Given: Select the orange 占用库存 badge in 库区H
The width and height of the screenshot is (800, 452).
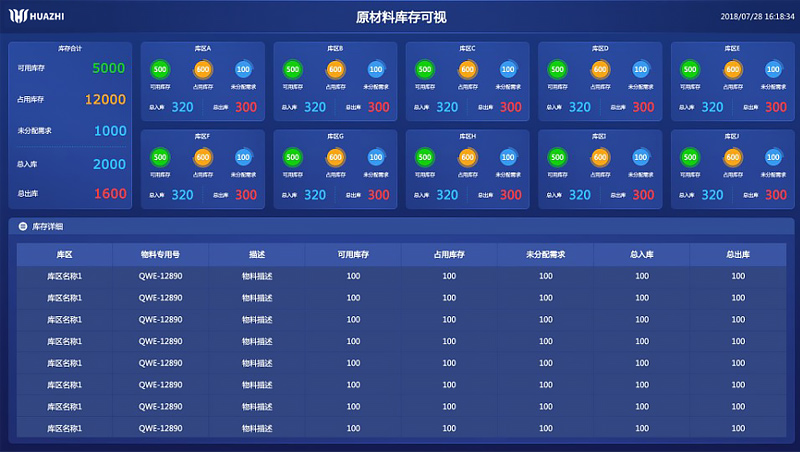Looking at the screenshot, I should [x=467, y=157].
